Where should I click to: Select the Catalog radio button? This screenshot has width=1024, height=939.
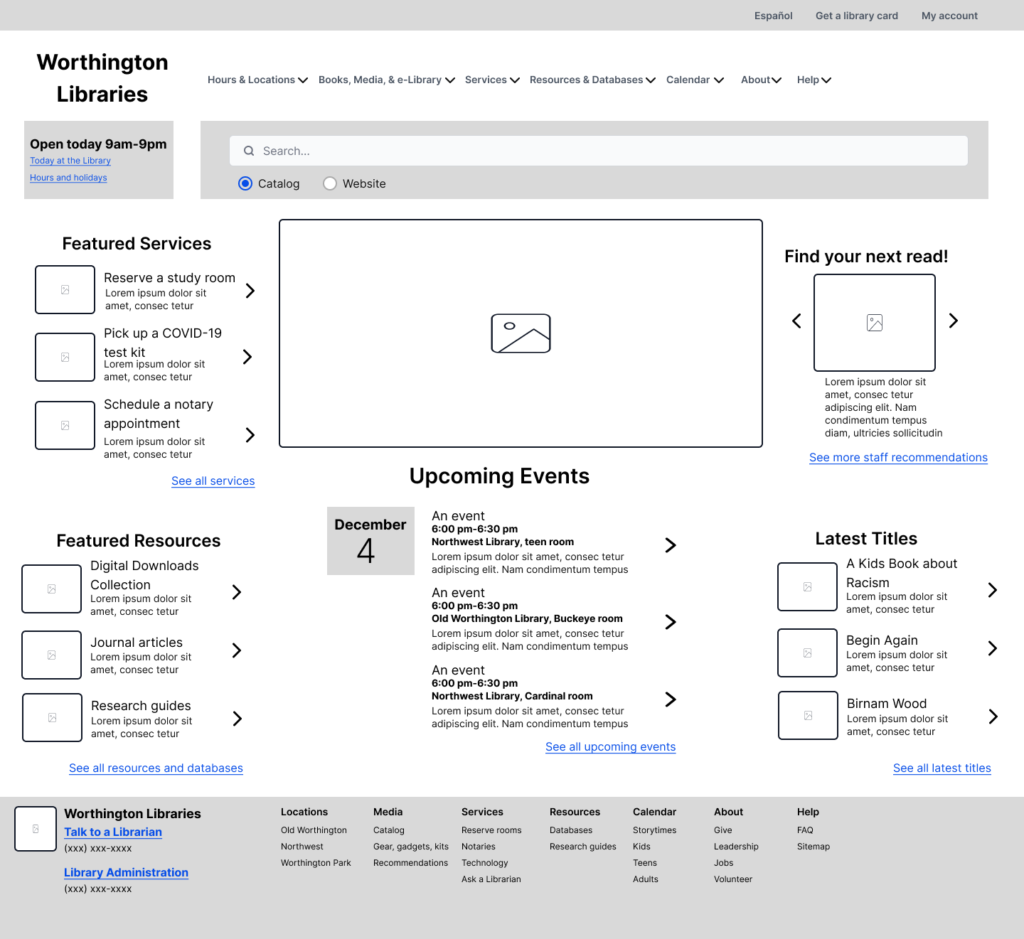point(245,184)
